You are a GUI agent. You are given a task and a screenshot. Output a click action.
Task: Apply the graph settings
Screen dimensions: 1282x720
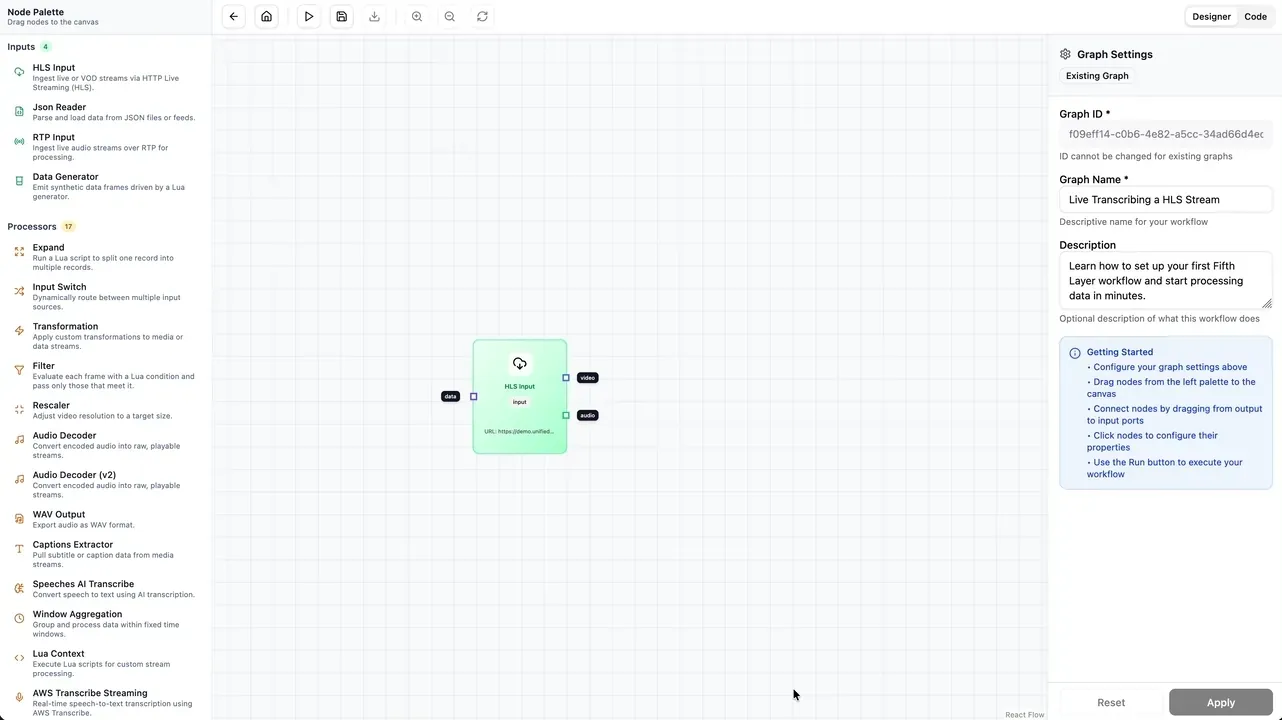[x=1220, y=702]
